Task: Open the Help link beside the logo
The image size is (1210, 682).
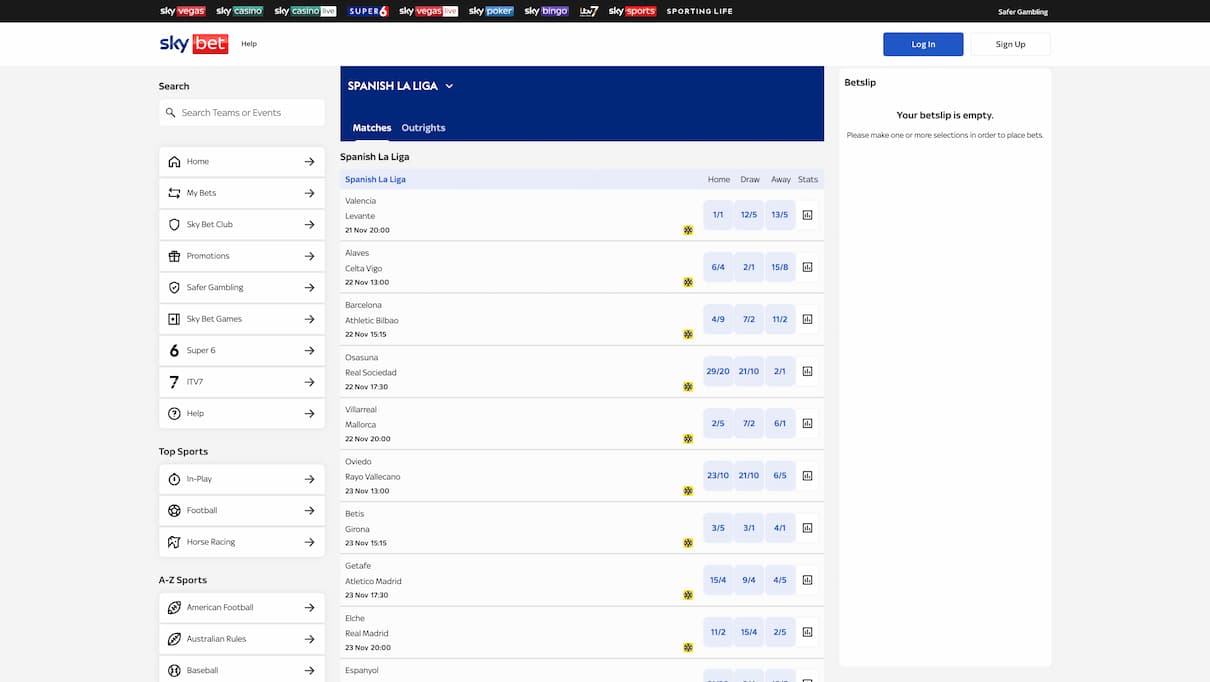Action: point(249,44)
